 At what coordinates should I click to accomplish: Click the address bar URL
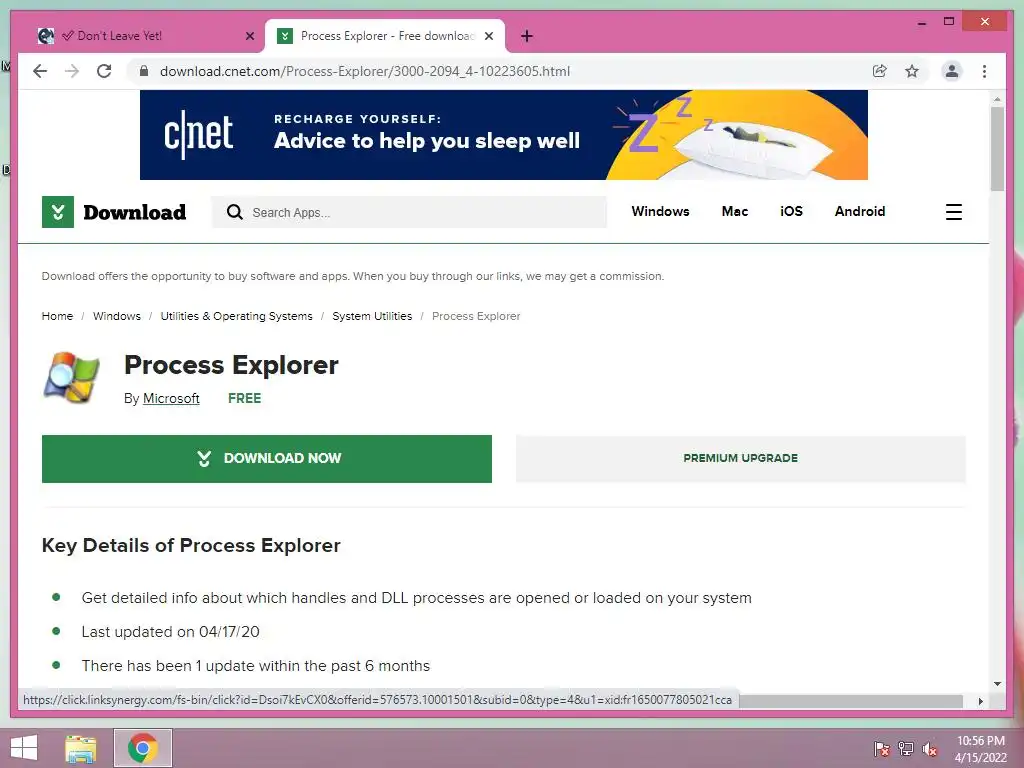(364, 71)
